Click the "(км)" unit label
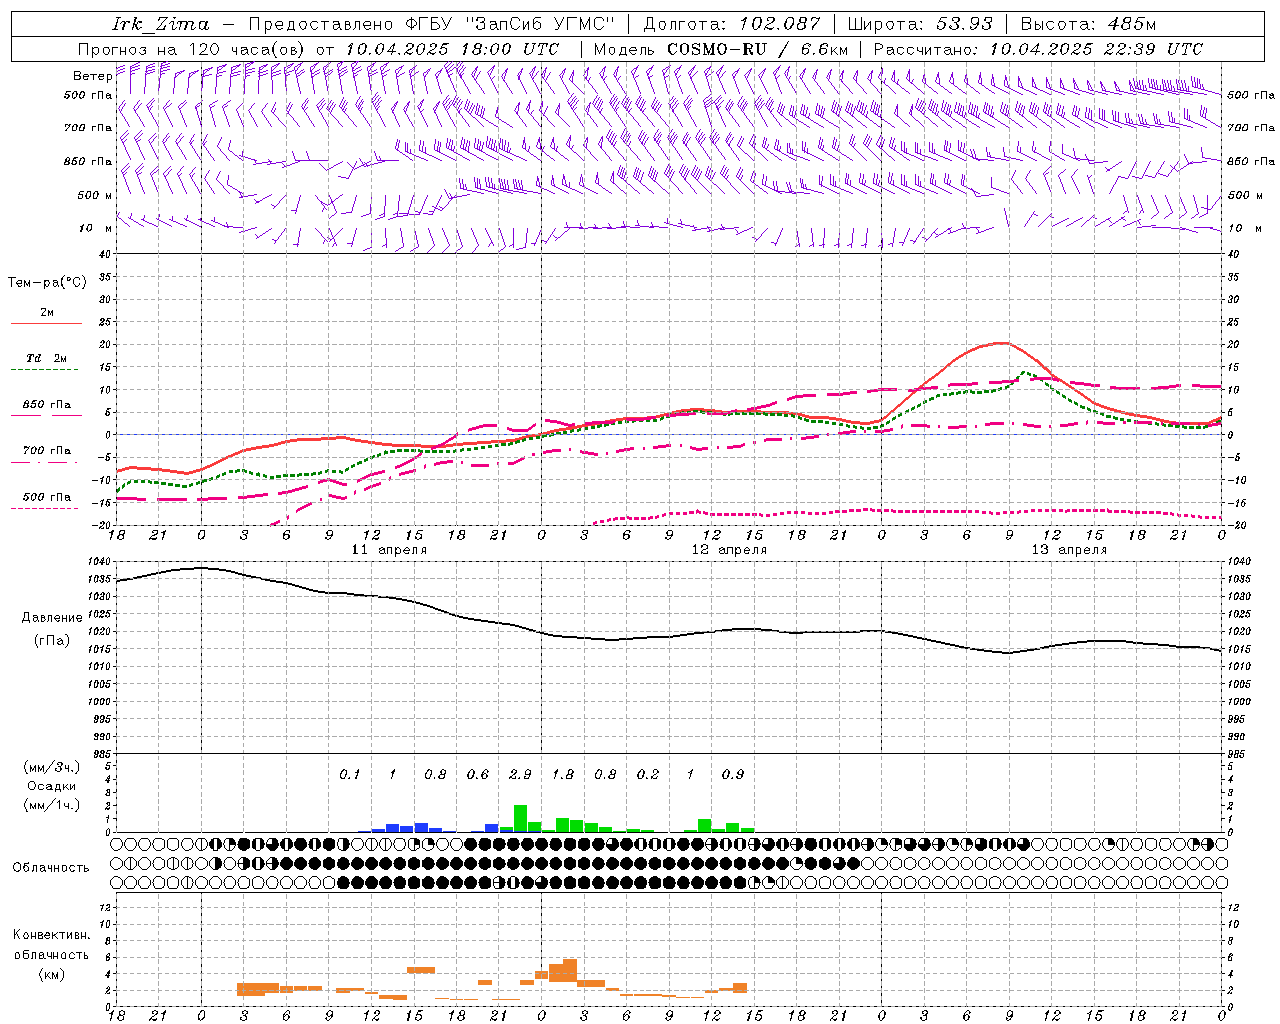Image resolution: width=1280 pixels, height=1024 pixels. coord(51,973)
